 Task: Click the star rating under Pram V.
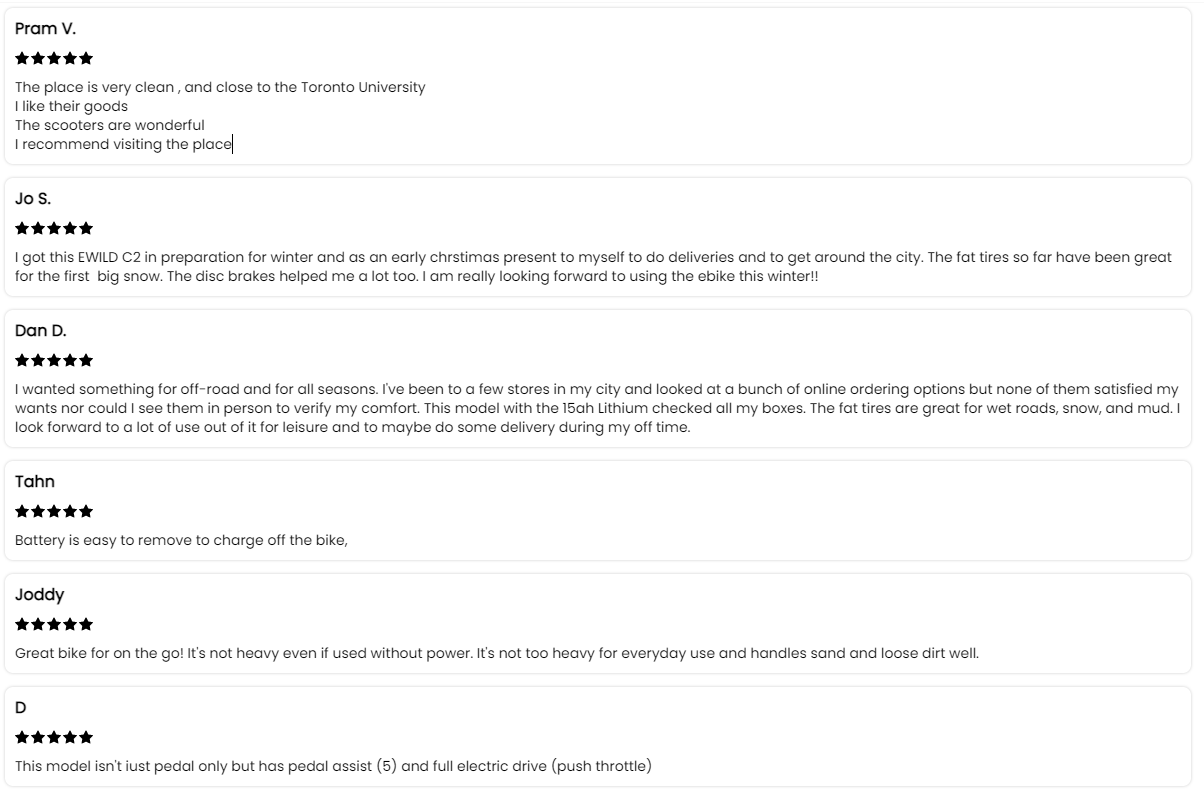pos(54,58)
